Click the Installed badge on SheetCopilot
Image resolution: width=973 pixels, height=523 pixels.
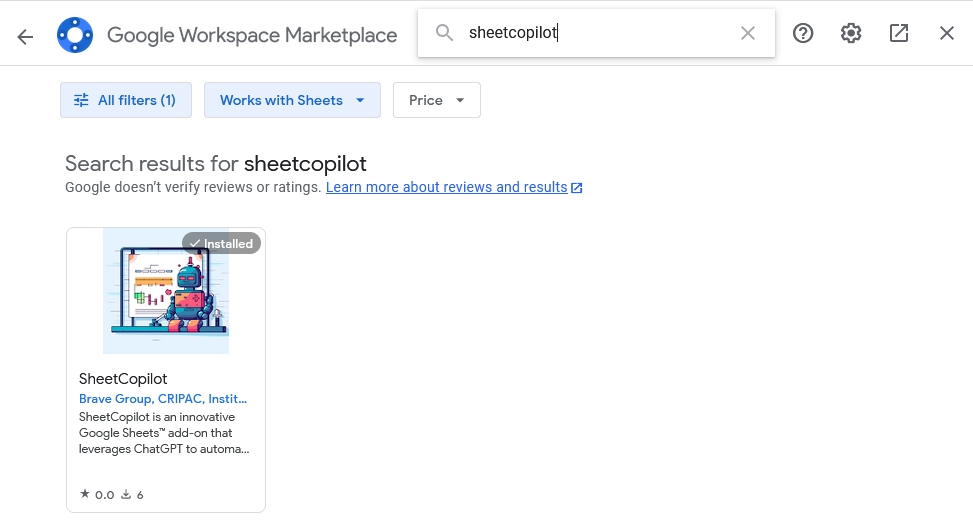click(221, 243)
